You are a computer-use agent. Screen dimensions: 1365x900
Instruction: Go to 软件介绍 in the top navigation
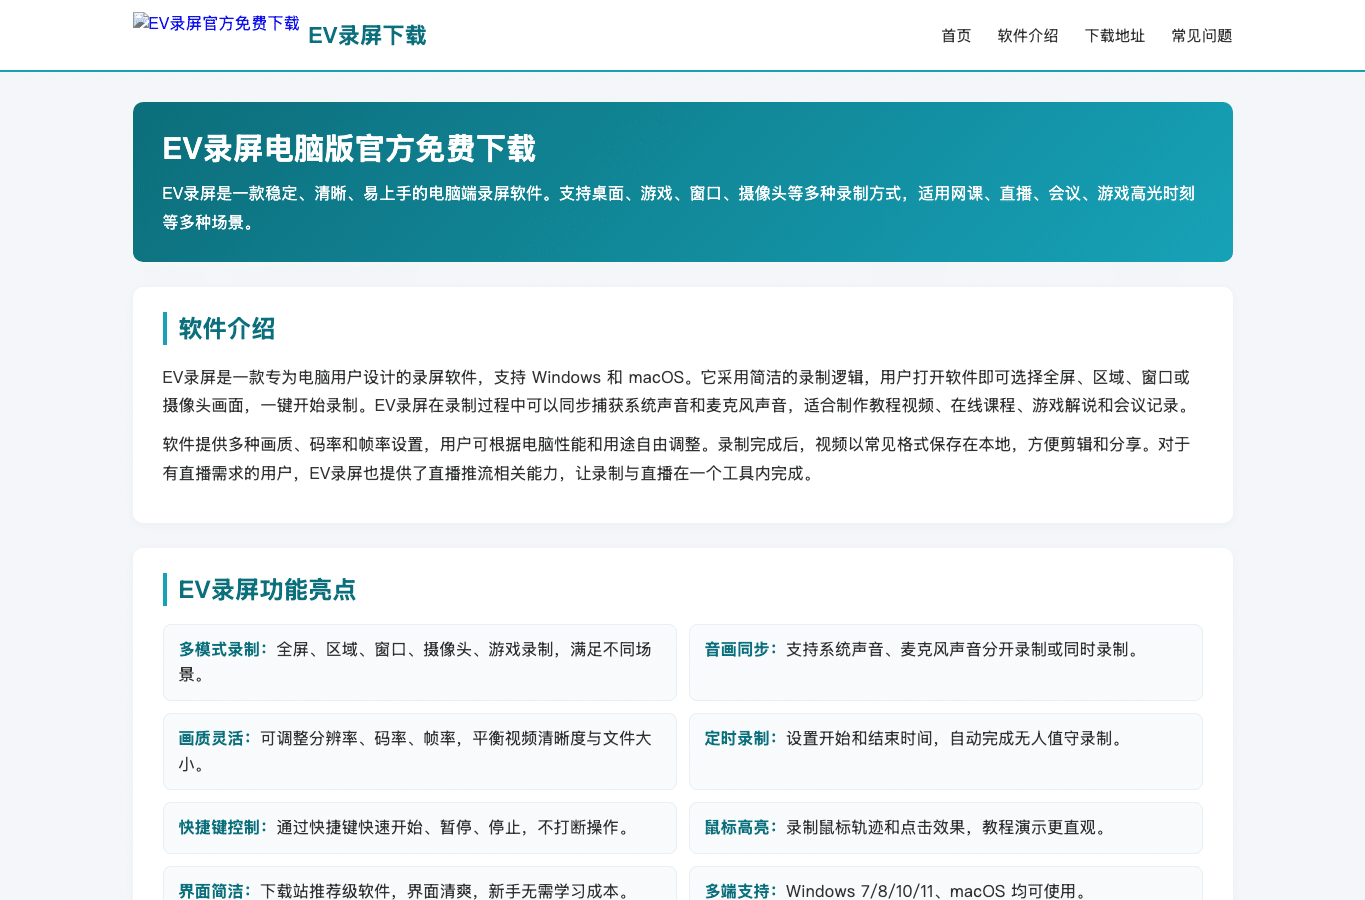click(1028, 36)
